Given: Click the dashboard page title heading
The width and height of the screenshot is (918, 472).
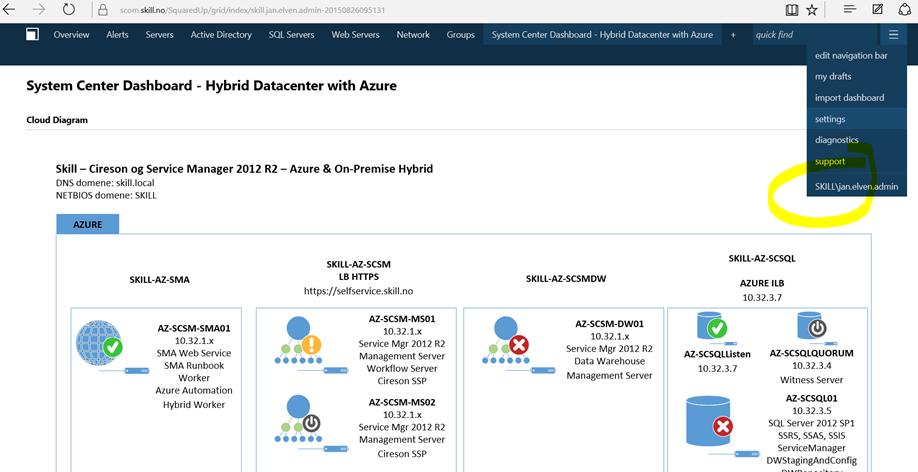Looking at the screenshot, I should point(211,85).
